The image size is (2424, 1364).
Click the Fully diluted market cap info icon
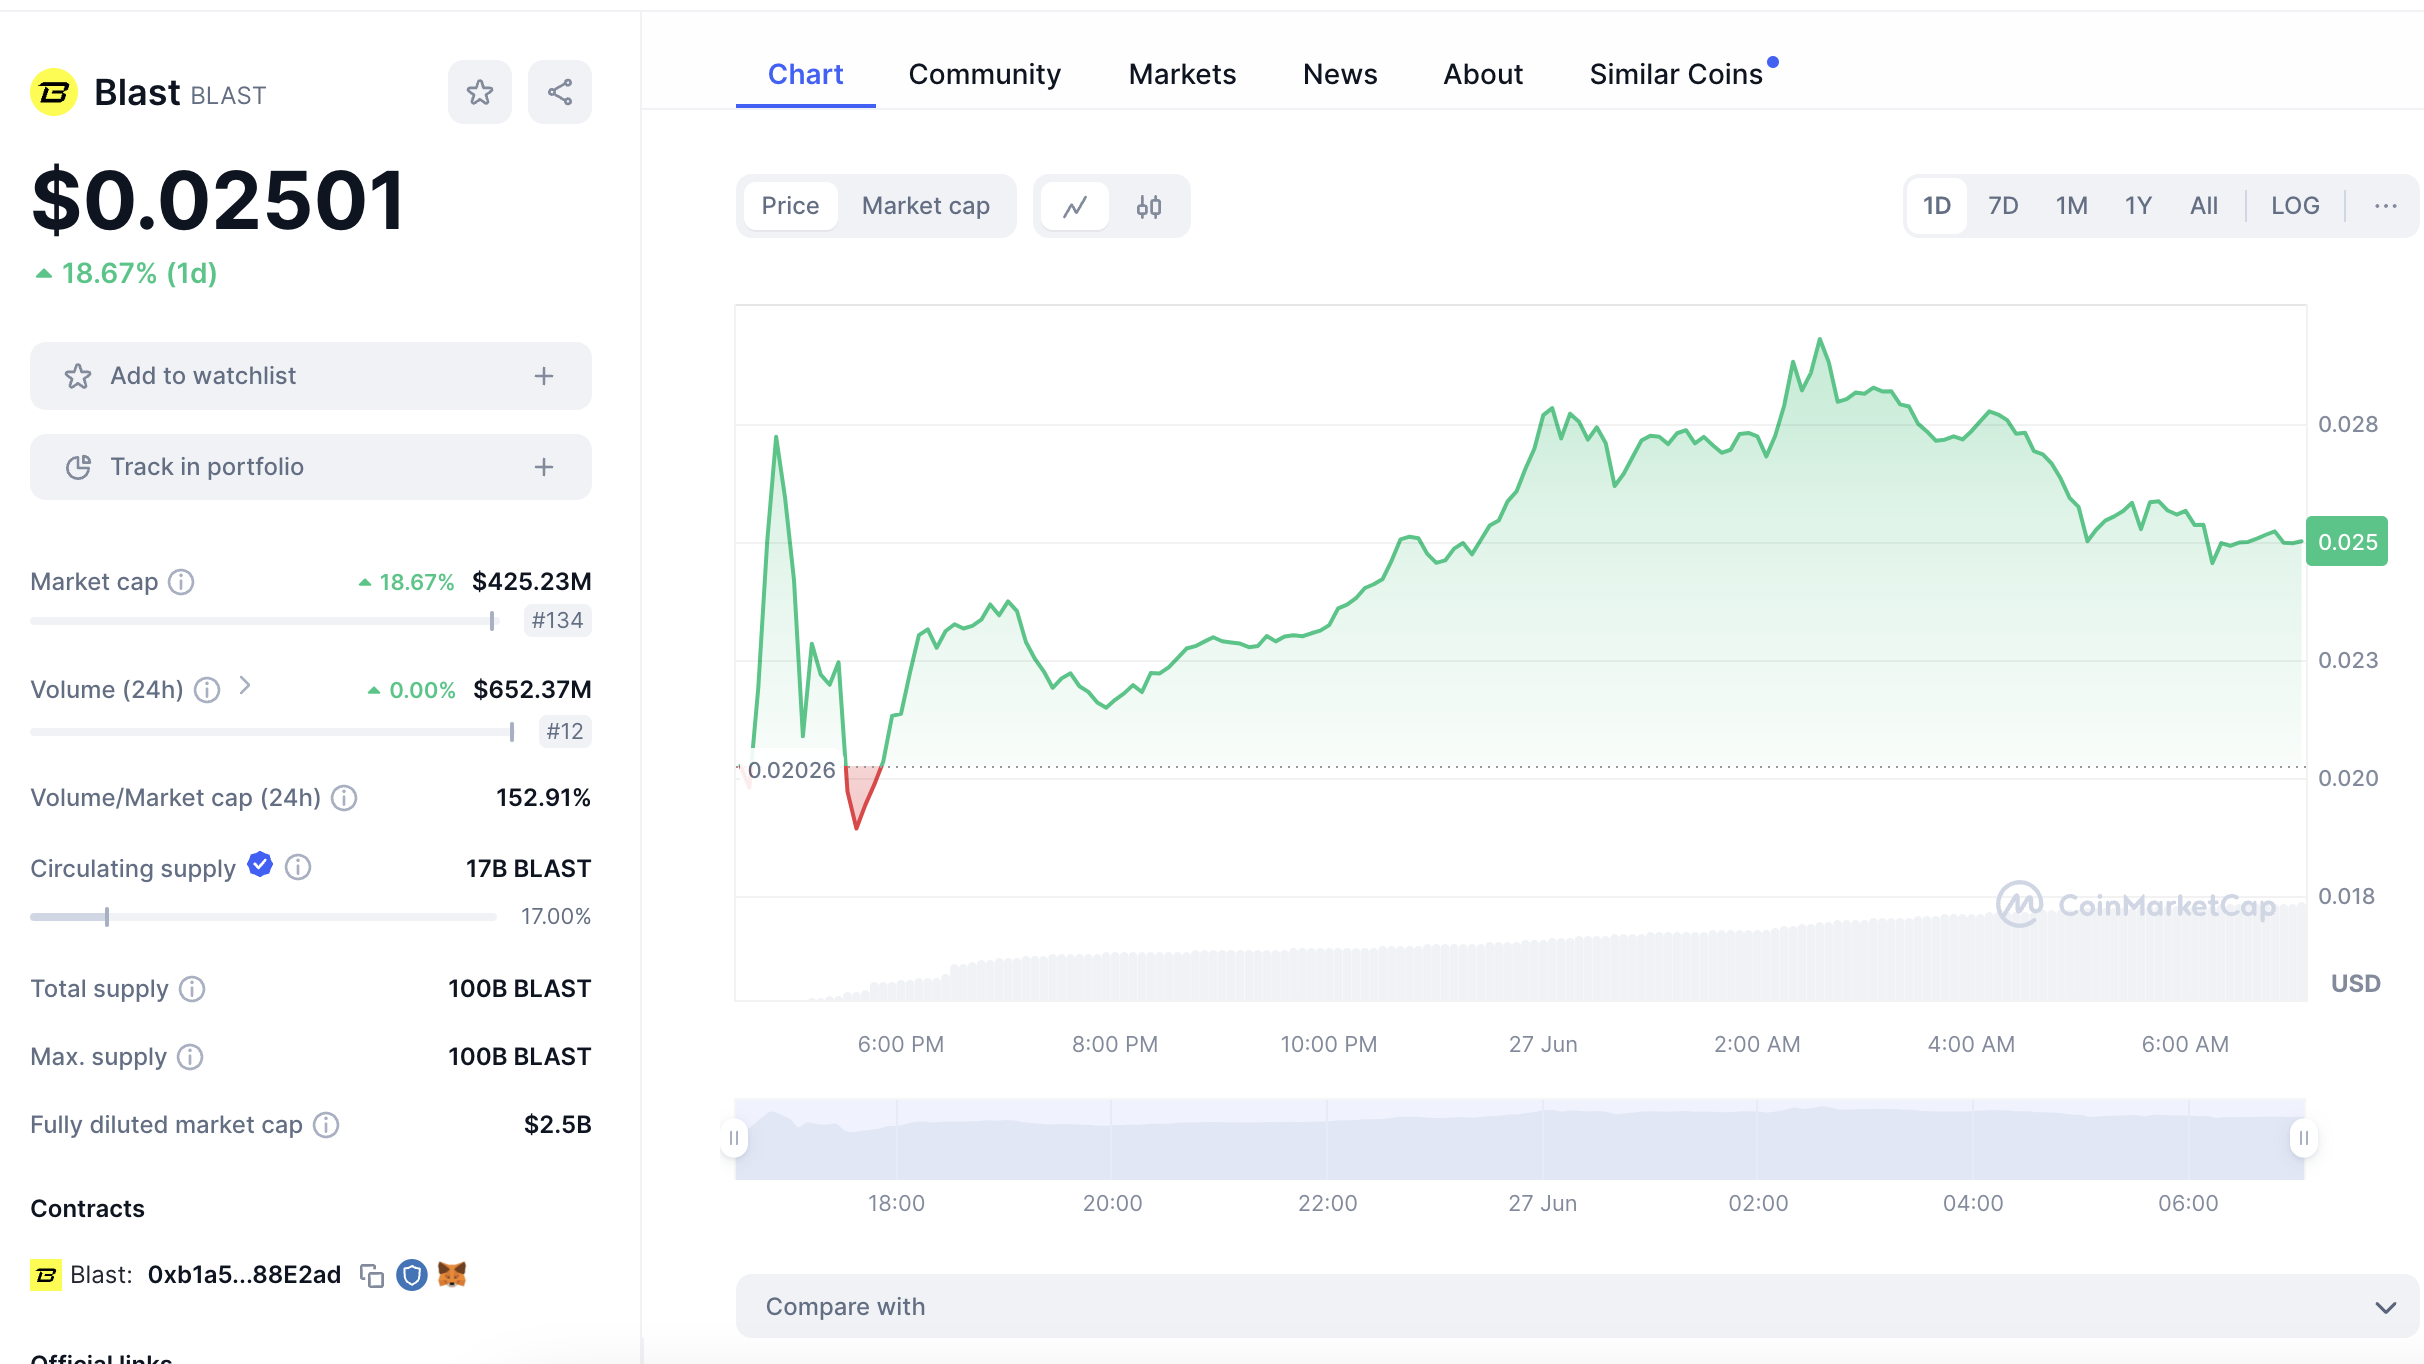click(326, 1125)
